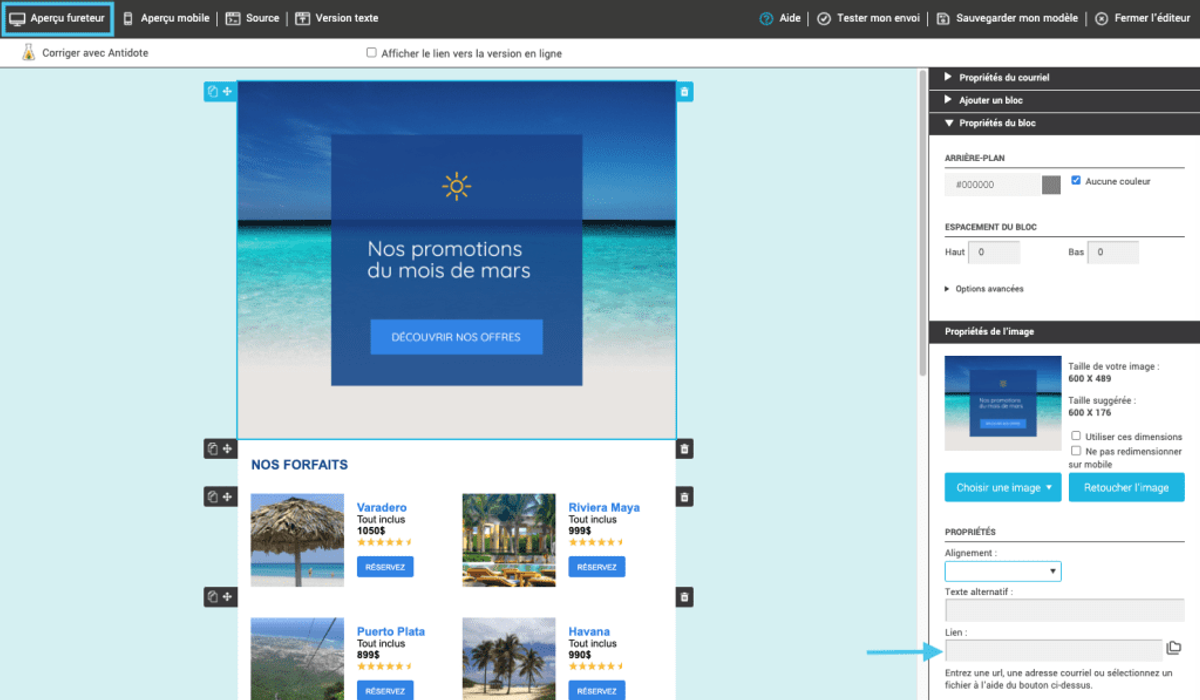Open the background color swatch

click(x=1051, y=185)
